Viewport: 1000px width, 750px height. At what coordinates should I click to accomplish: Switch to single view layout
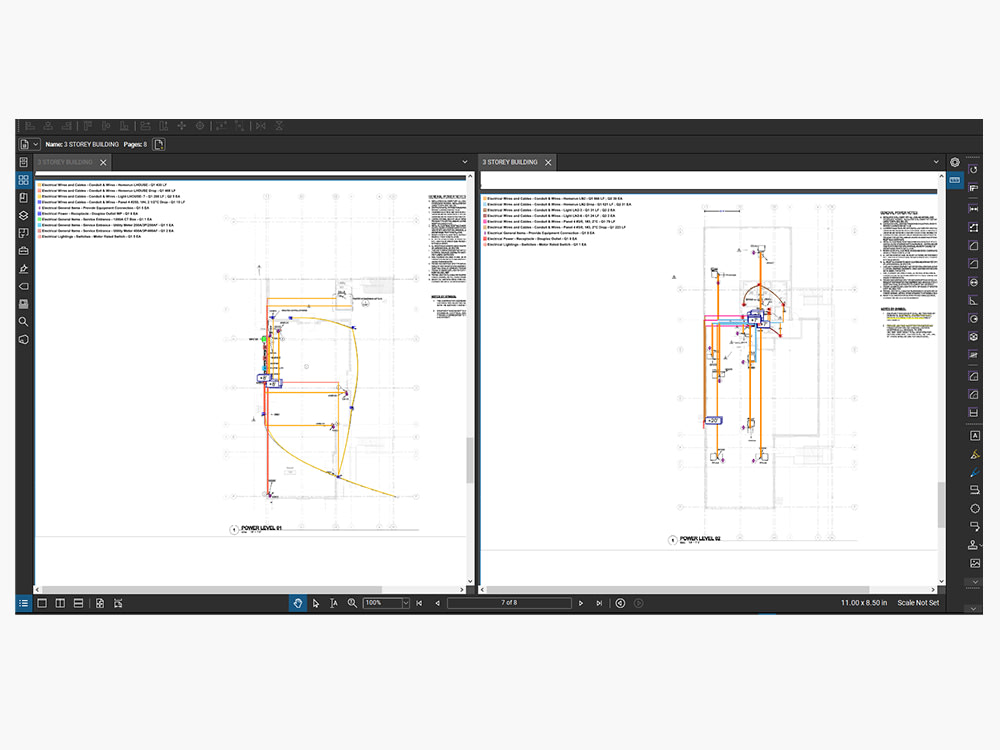42,603
